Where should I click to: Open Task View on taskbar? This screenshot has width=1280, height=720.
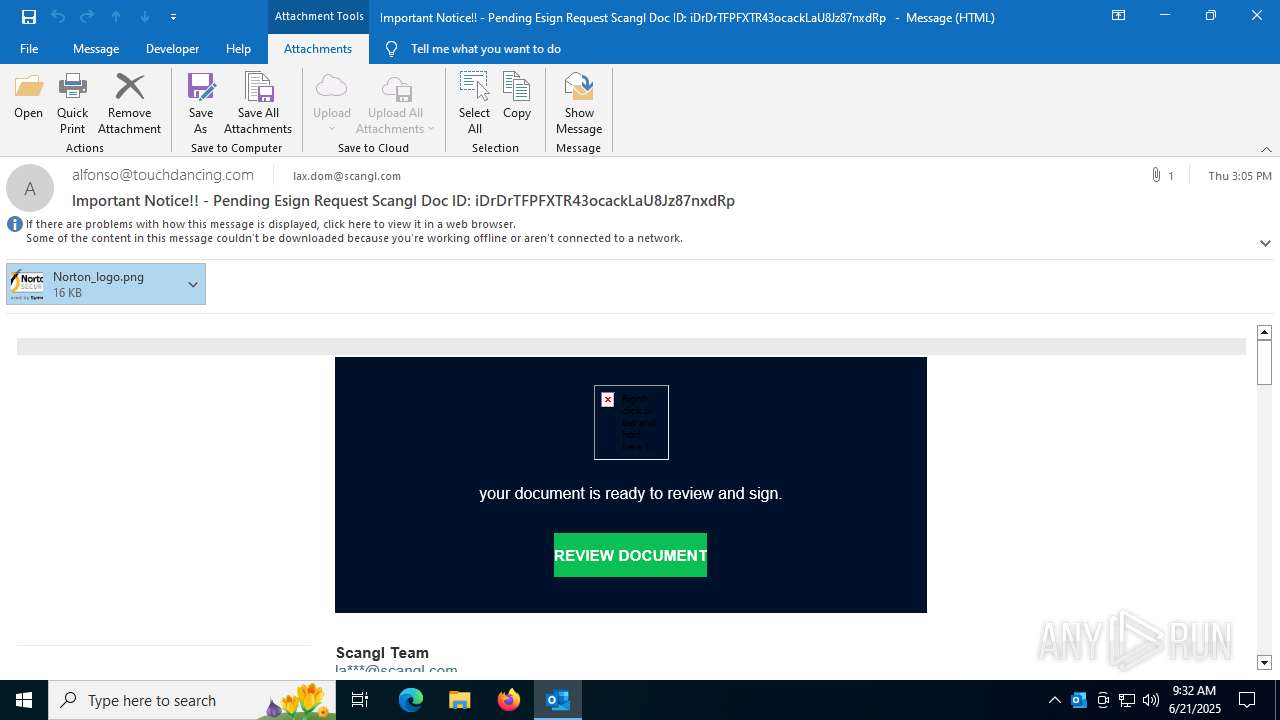point(361,700)
